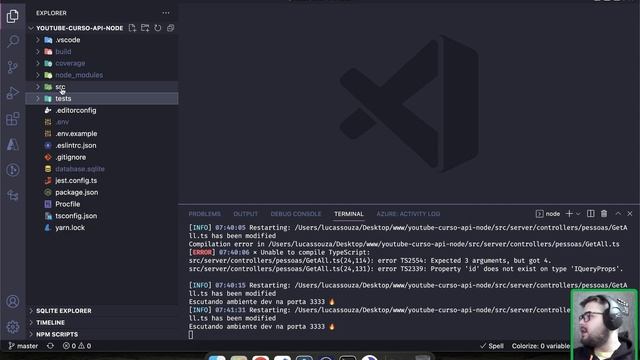Viewport: 640px width, 360px height.
Task: Click the node terminal profile indicator
Action: tap(548, 213)
